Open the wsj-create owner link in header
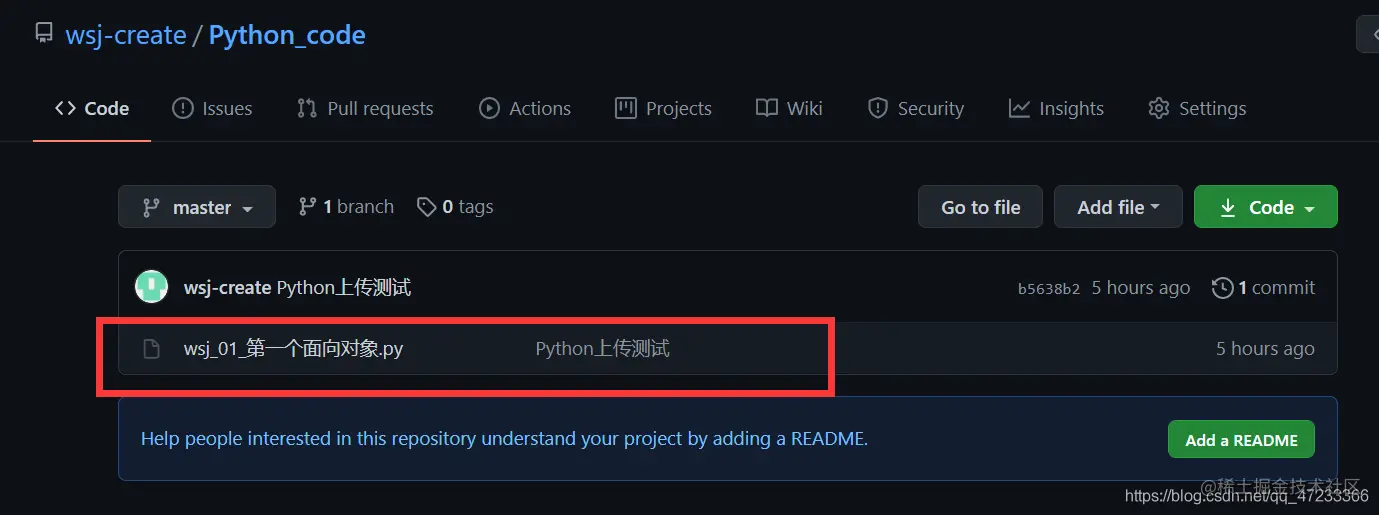 [x=126, y=35]
